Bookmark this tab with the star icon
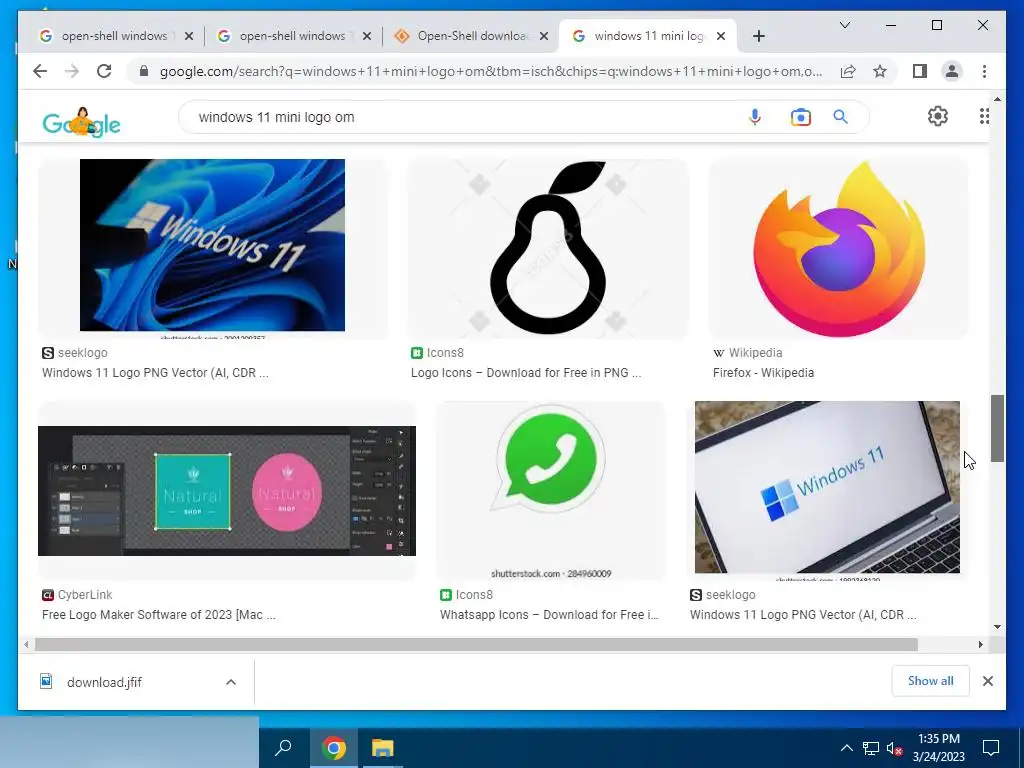The image size is (1024, 768). (880, 71)
